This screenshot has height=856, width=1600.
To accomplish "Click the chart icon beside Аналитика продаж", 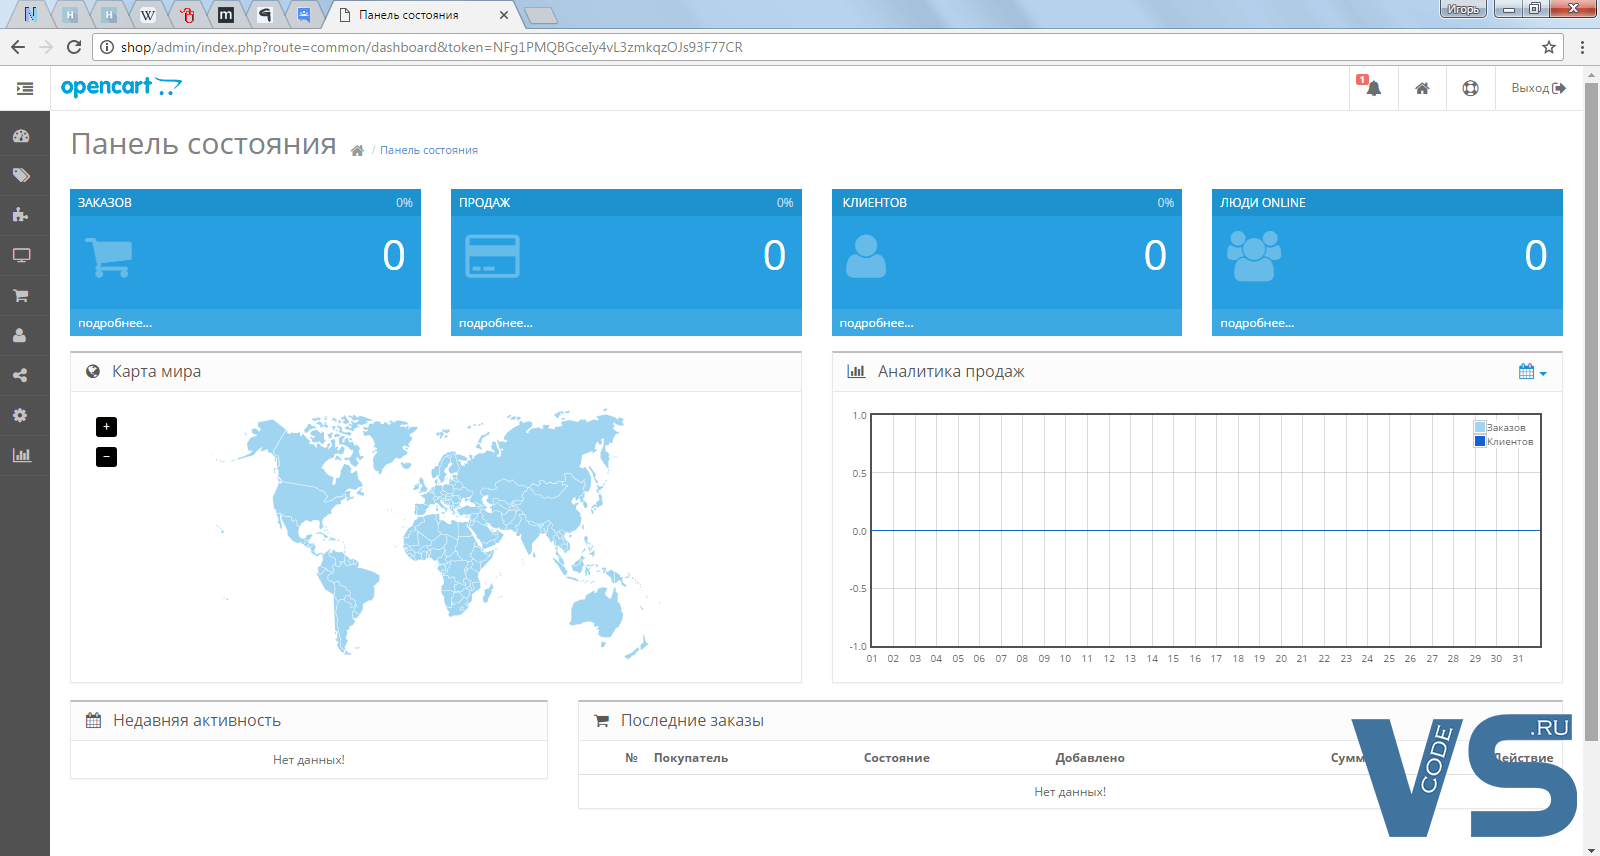I will coord(856,371).
